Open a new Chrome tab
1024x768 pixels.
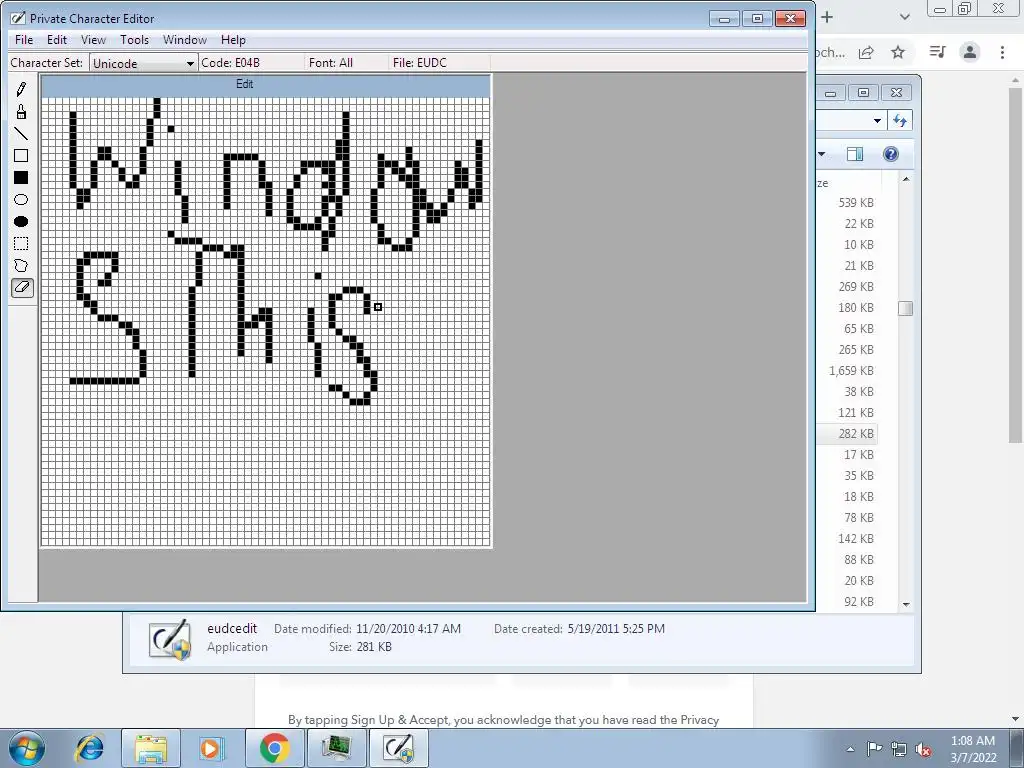[x=827, y=17]
